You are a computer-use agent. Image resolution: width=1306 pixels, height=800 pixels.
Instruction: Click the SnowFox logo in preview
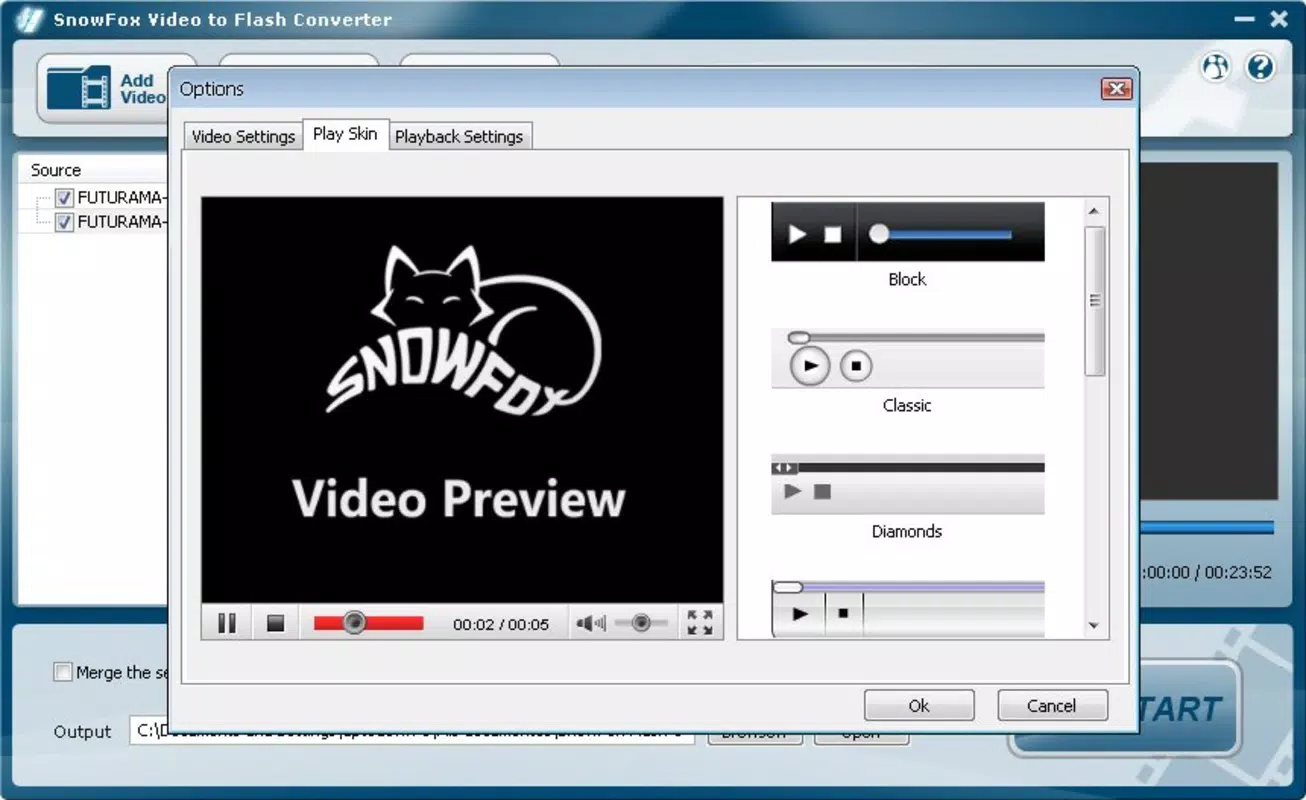tap(463, 331)
